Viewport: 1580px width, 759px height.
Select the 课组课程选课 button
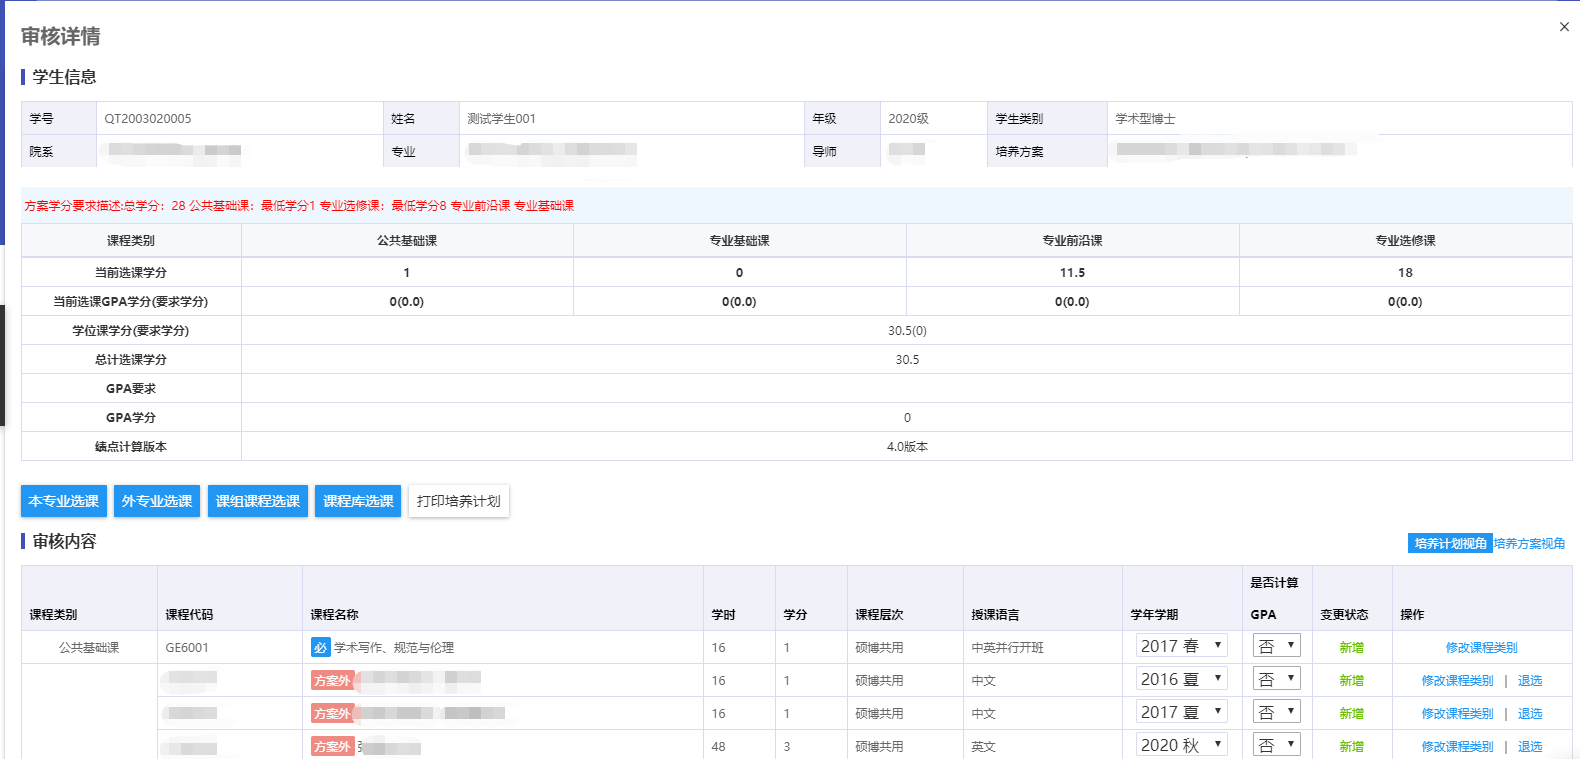coord(258,501)
